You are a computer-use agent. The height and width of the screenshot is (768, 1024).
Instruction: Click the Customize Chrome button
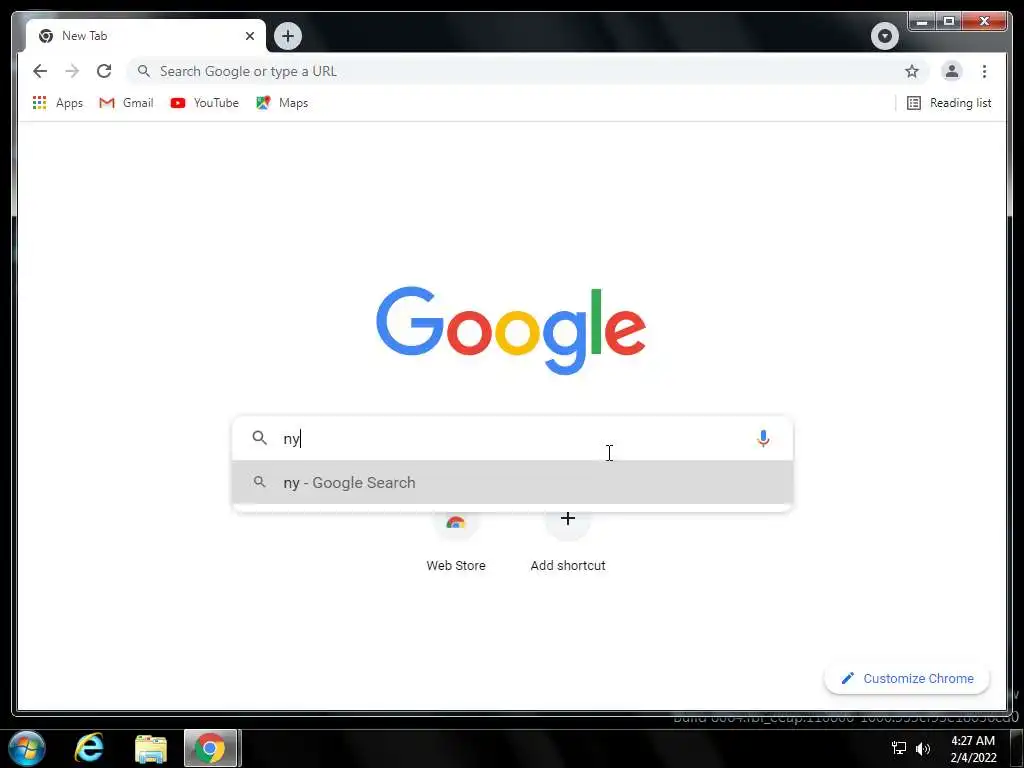point(907,679)
